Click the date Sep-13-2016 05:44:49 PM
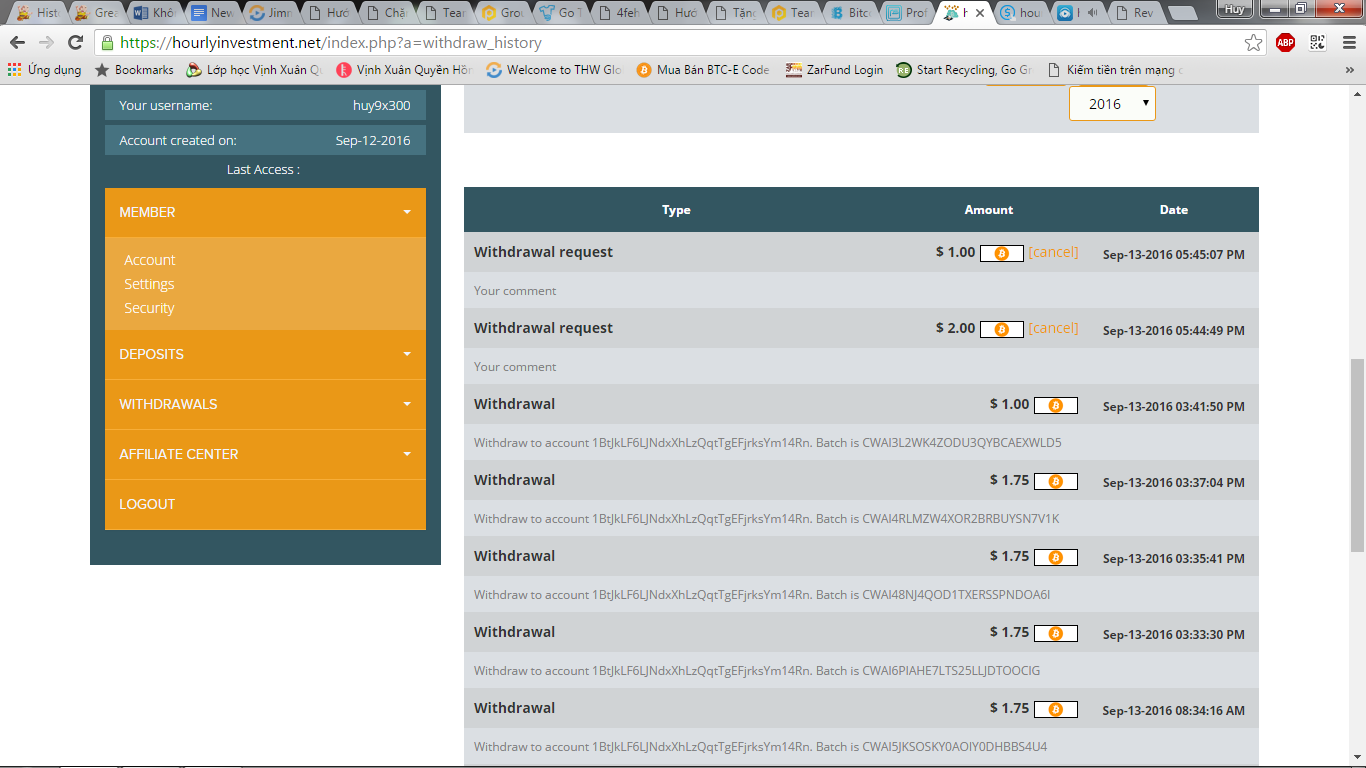 pos(1174,331)
